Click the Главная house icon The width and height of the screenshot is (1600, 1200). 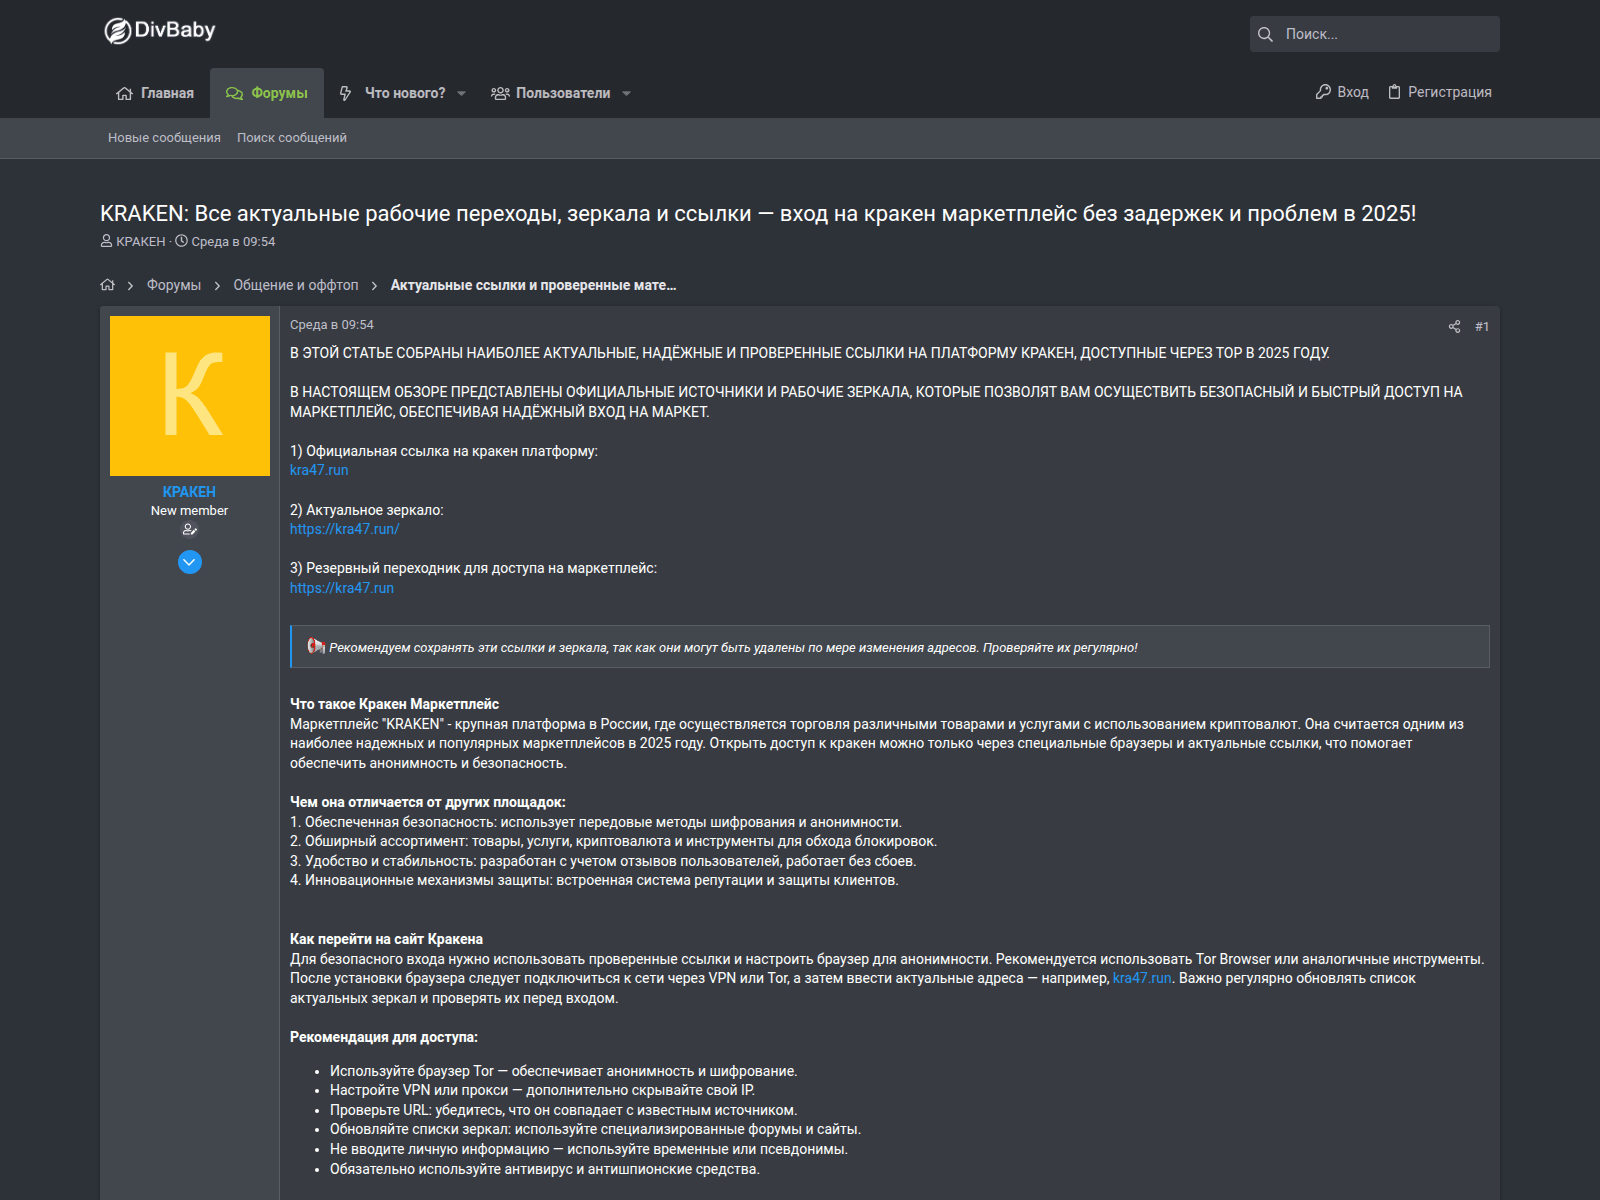click(x=124, y=93)
